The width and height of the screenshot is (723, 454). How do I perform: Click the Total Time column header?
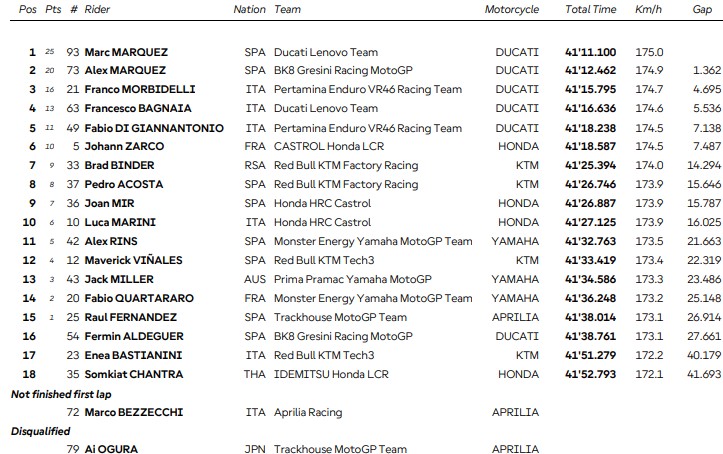tap(590, 10)
